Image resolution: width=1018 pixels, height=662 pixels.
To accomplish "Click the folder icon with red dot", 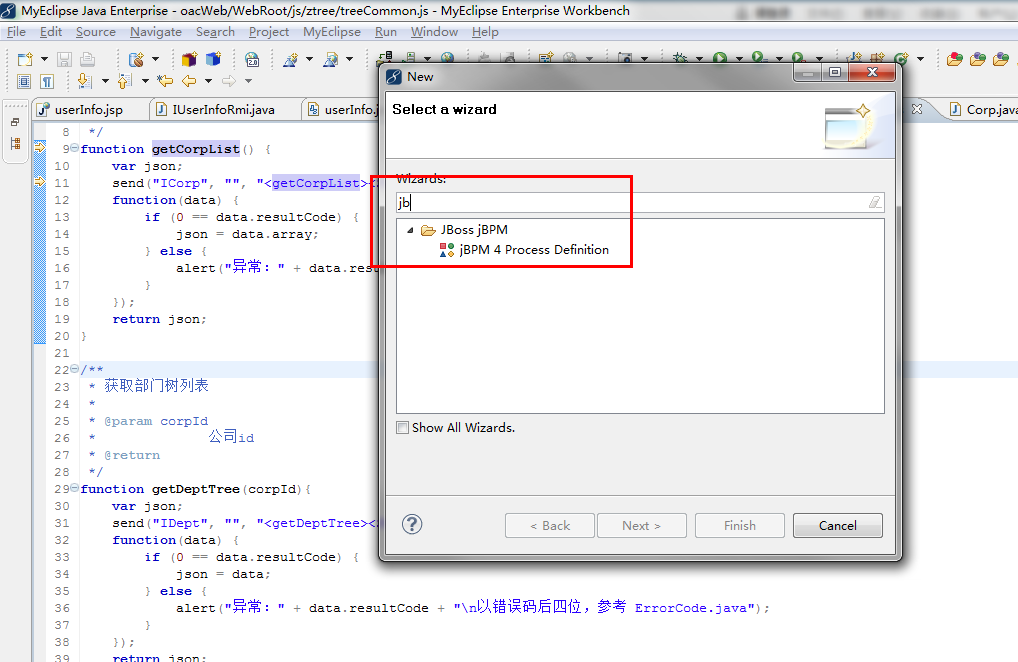I will click(x=954, y=60).
